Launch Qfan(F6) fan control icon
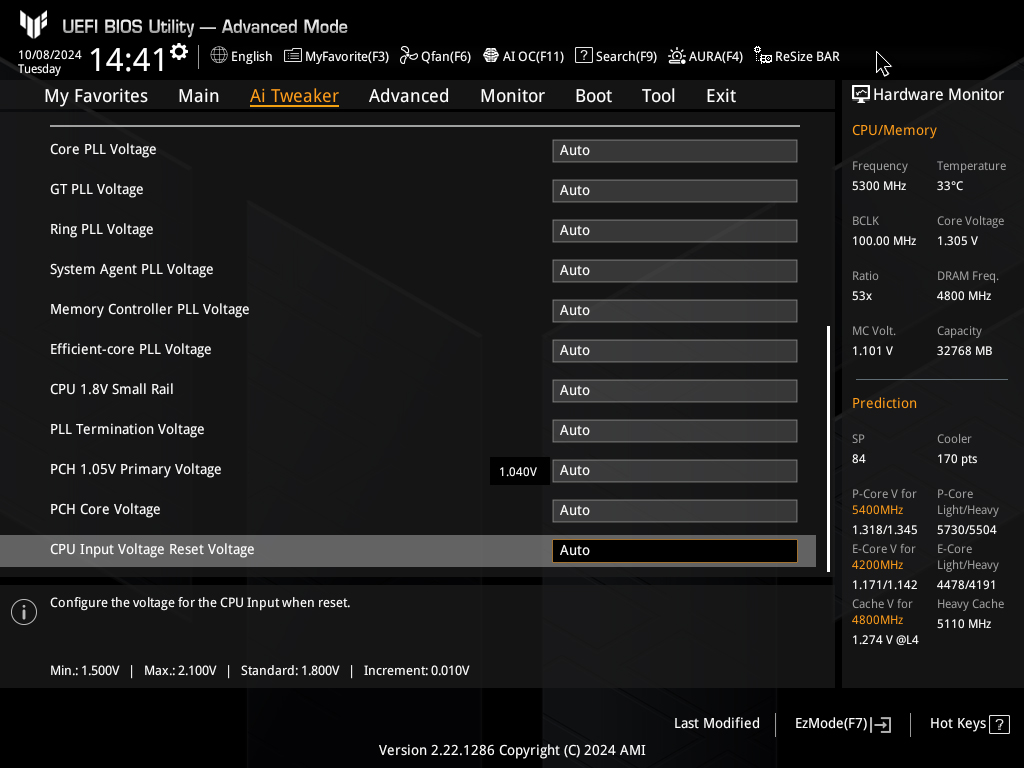This screenshot has width=1024, height=768. 409,56
